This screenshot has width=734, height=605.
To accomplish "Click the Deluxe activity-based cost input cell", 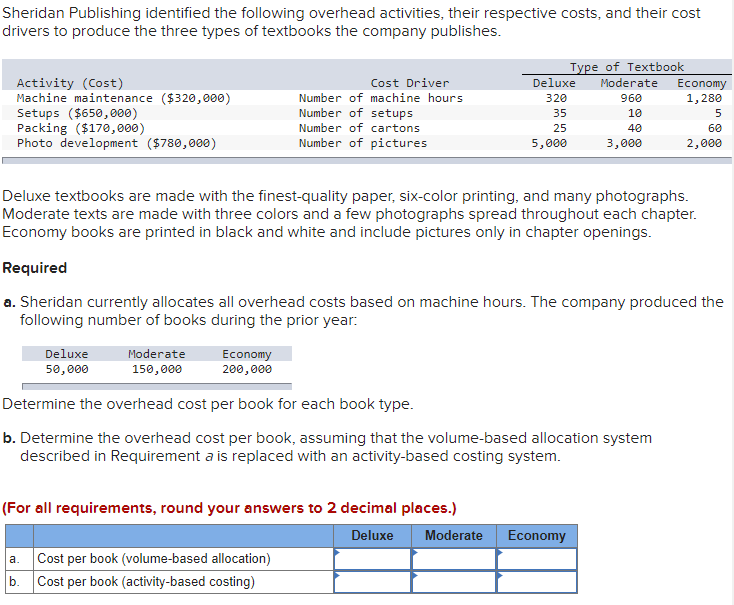I will coord(372,582).
